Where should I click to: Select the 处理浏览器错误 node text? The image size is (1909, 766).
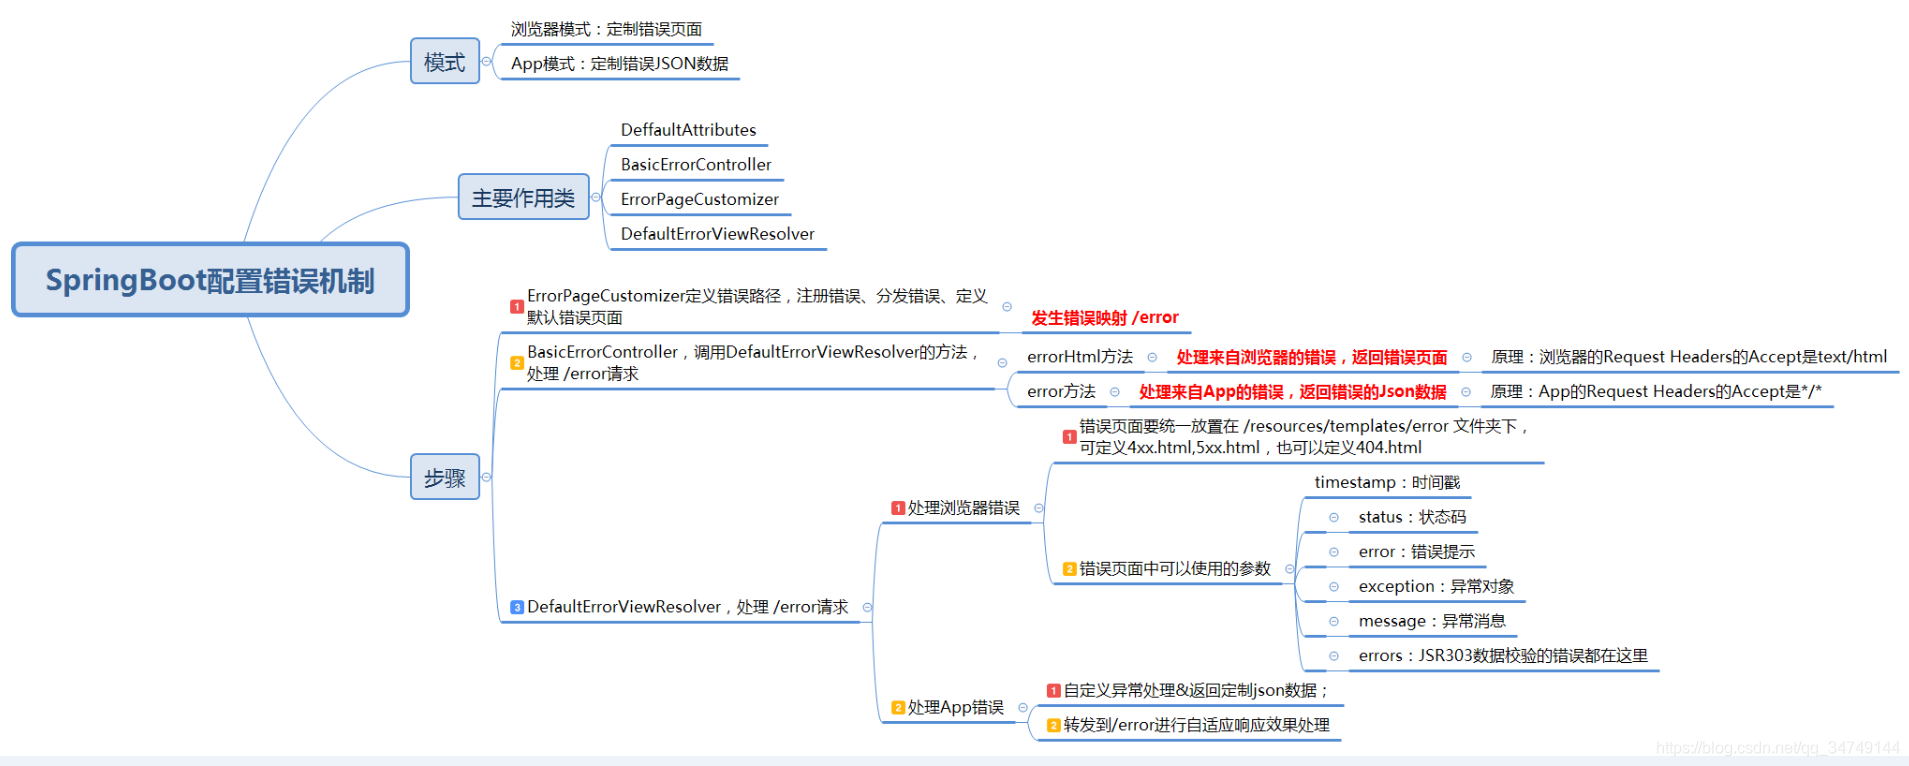(964, 508)
